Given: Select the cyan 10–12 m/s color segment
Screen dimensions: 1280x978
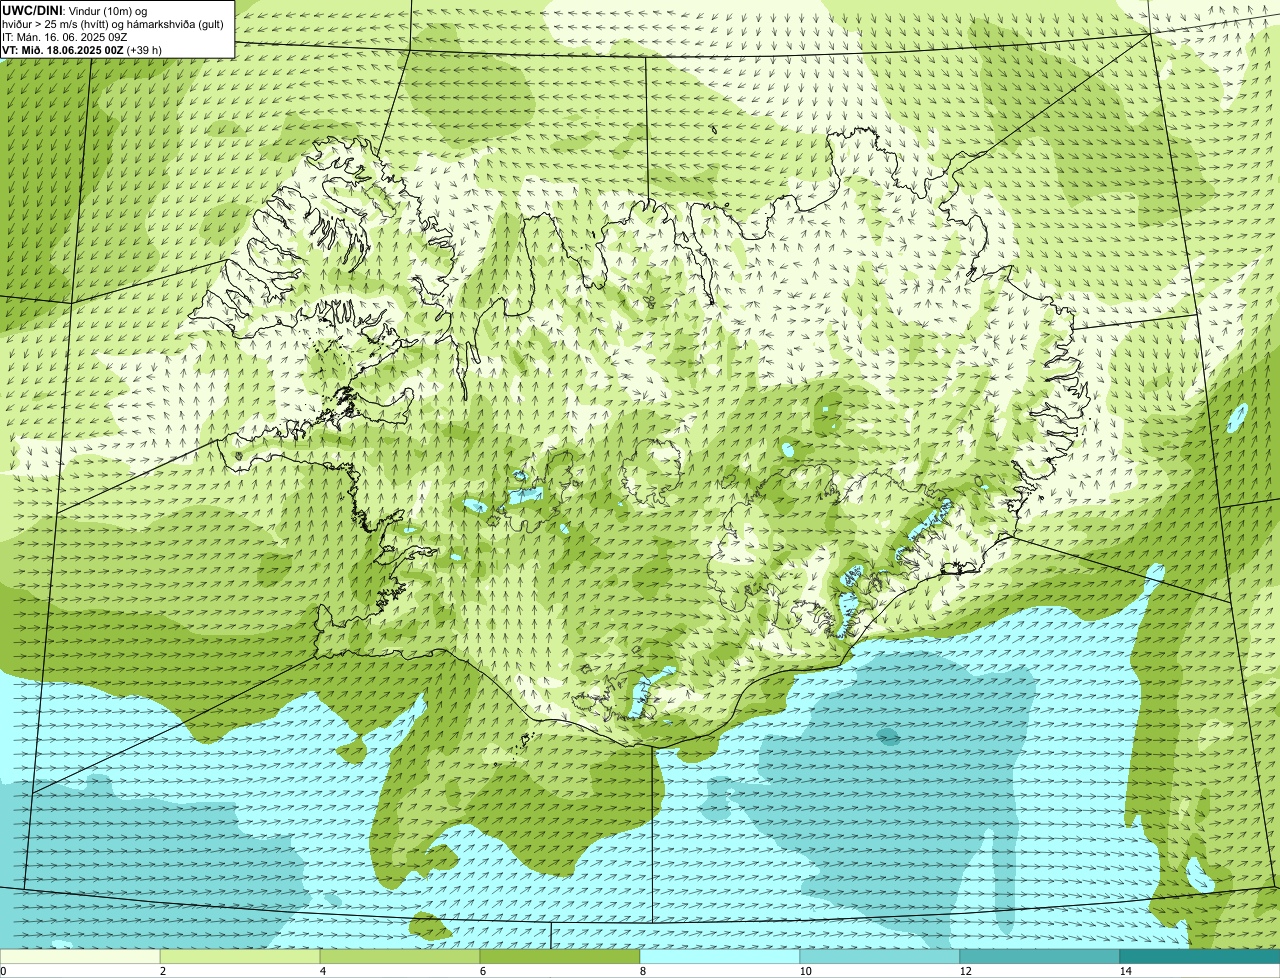Looking at the screenshot, I should [880, 956].
